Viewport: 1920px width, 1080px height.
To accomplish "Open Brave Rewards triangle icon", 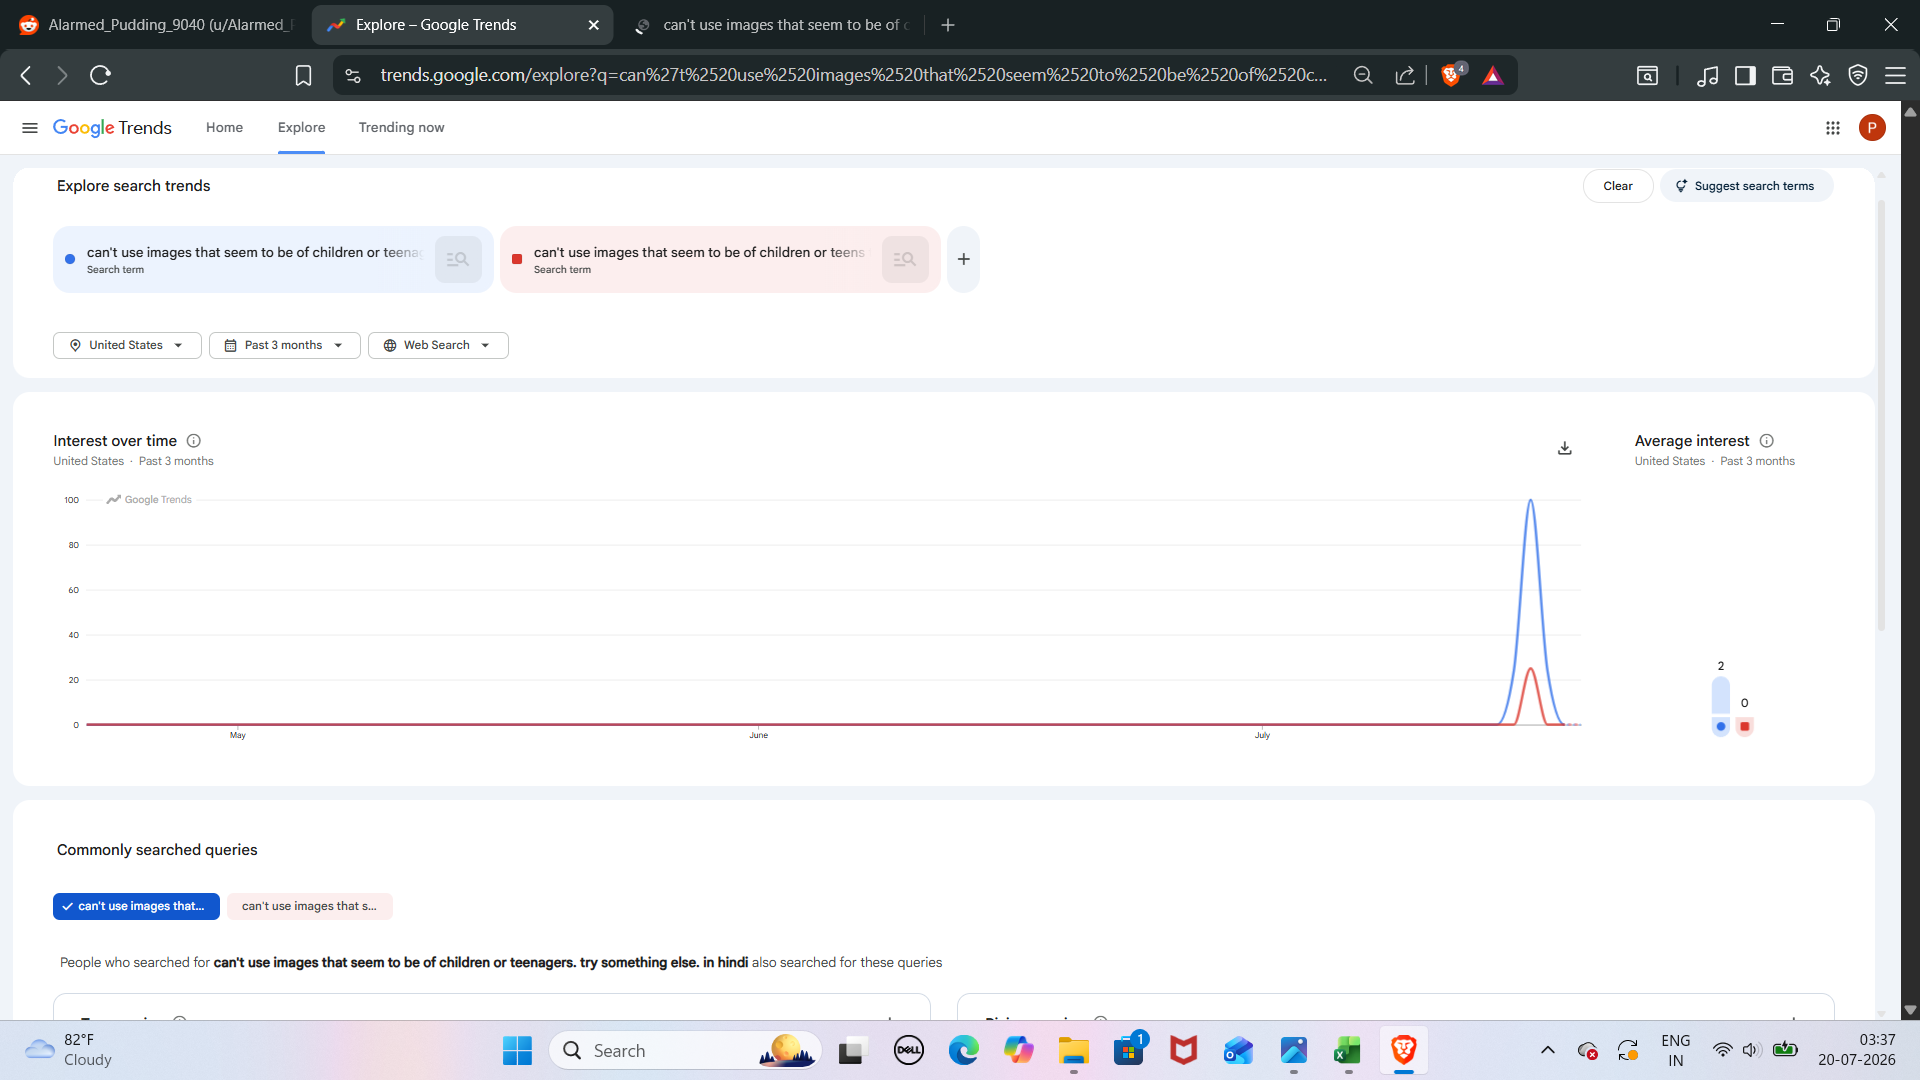I will point(1493,75).
